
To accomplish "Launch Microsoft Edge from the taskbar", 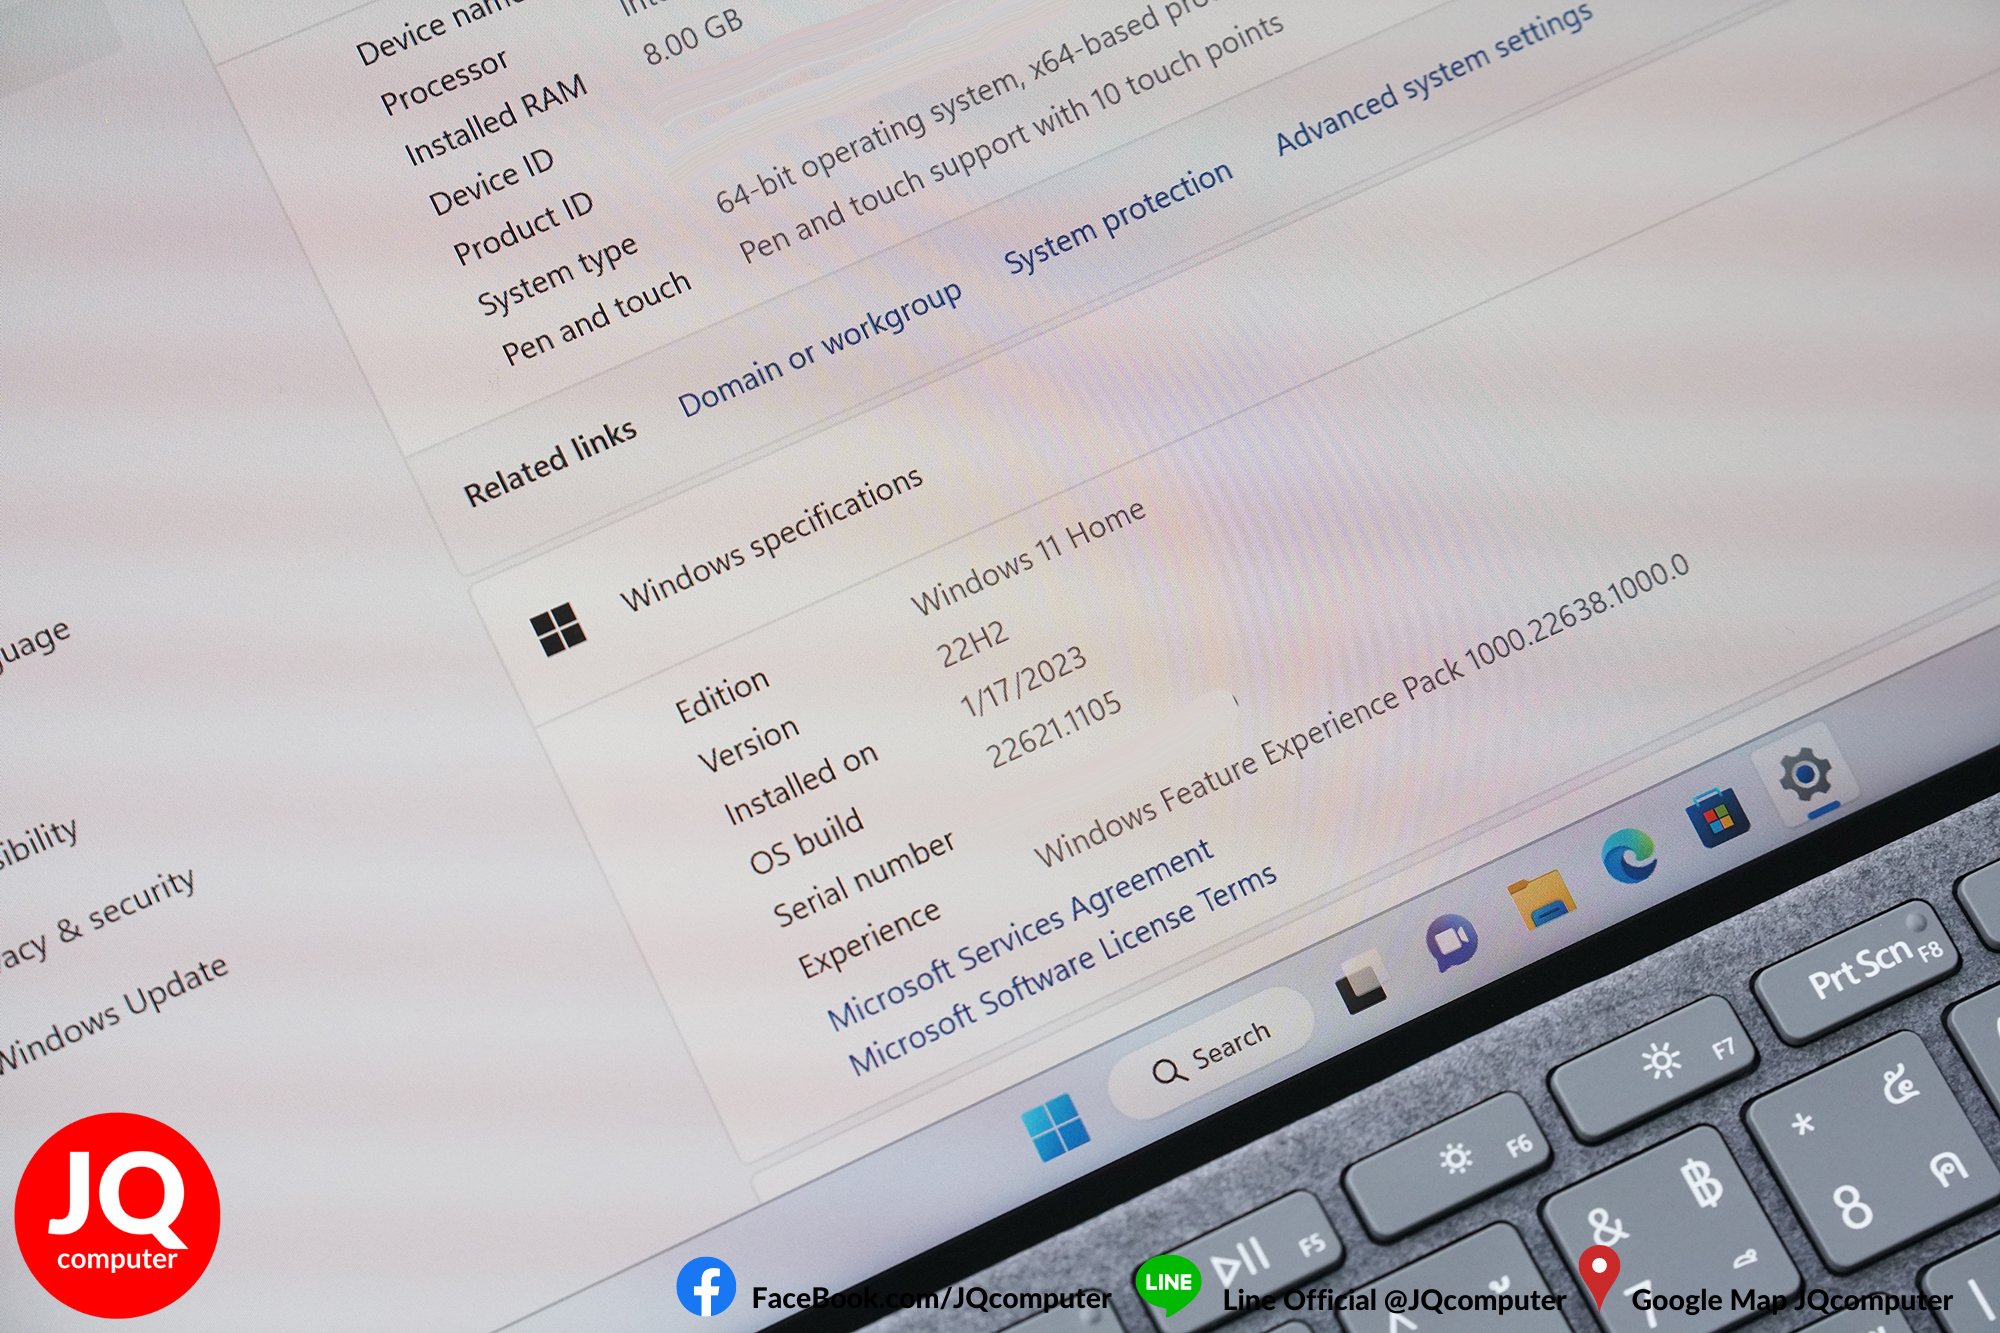I will point(1630,856).
